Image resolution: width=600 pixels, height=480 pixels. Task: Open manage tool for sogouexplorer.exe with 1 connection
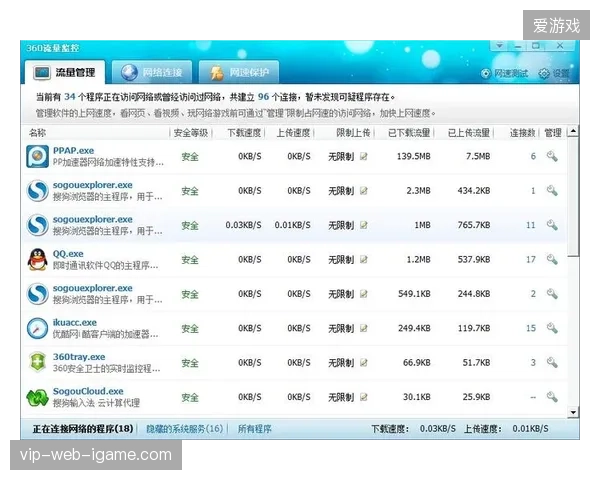pos(552,190)
